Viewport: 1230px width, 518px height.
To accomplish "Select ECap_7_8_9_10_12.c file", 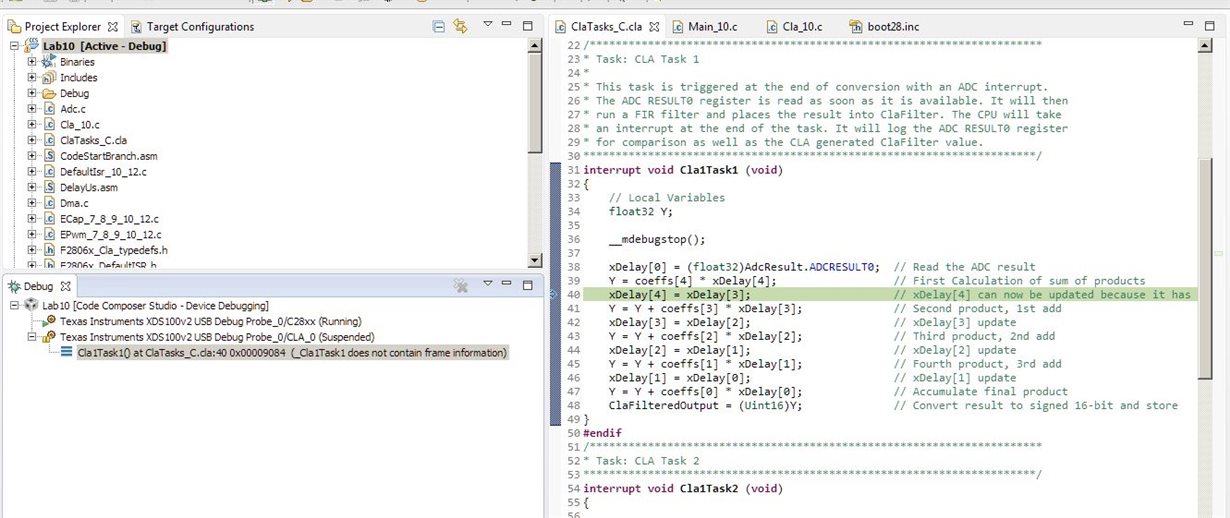I will (x=107, y=219).
